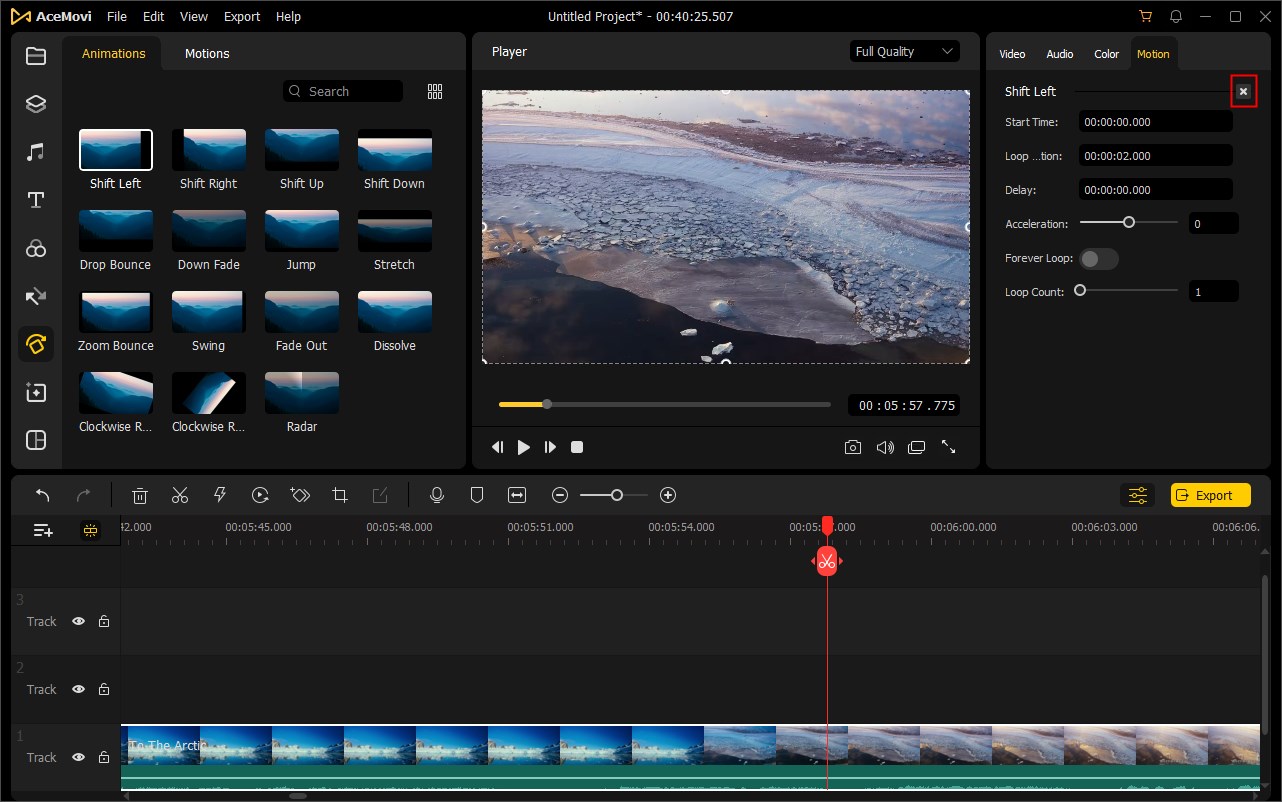Screen dimensions: 1282x802
Task: Open the Media folder panel in sidebar
Action: [36, 56]
